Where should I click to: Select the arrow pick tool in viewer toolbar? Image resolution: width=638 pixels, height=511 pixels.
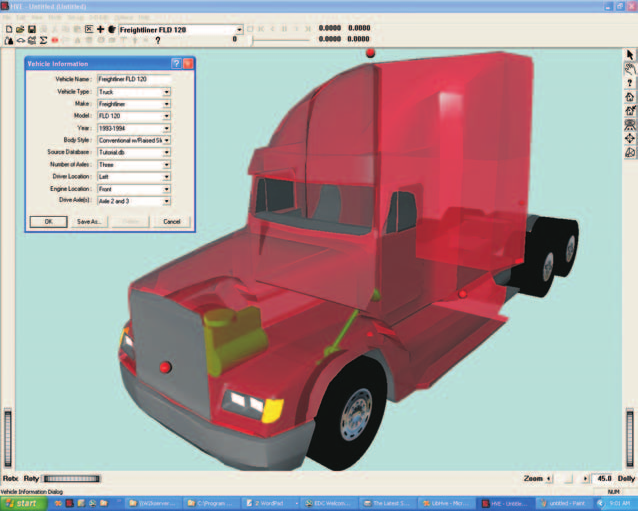click(630, 55)
